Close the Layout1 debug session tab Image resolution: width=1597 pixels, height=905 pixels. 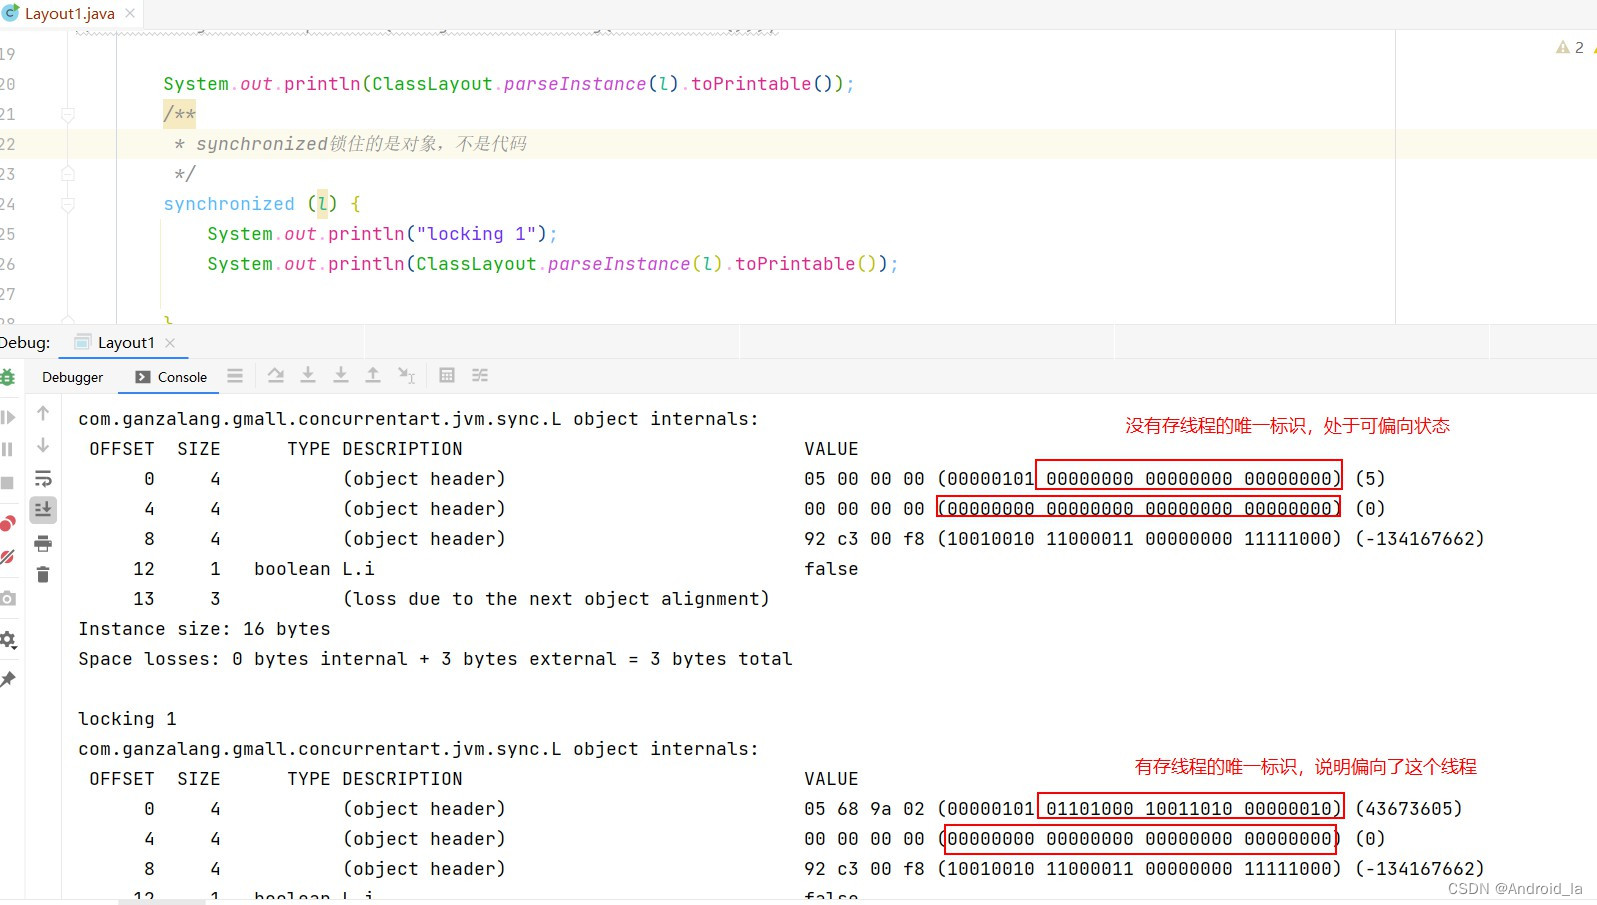170,343
